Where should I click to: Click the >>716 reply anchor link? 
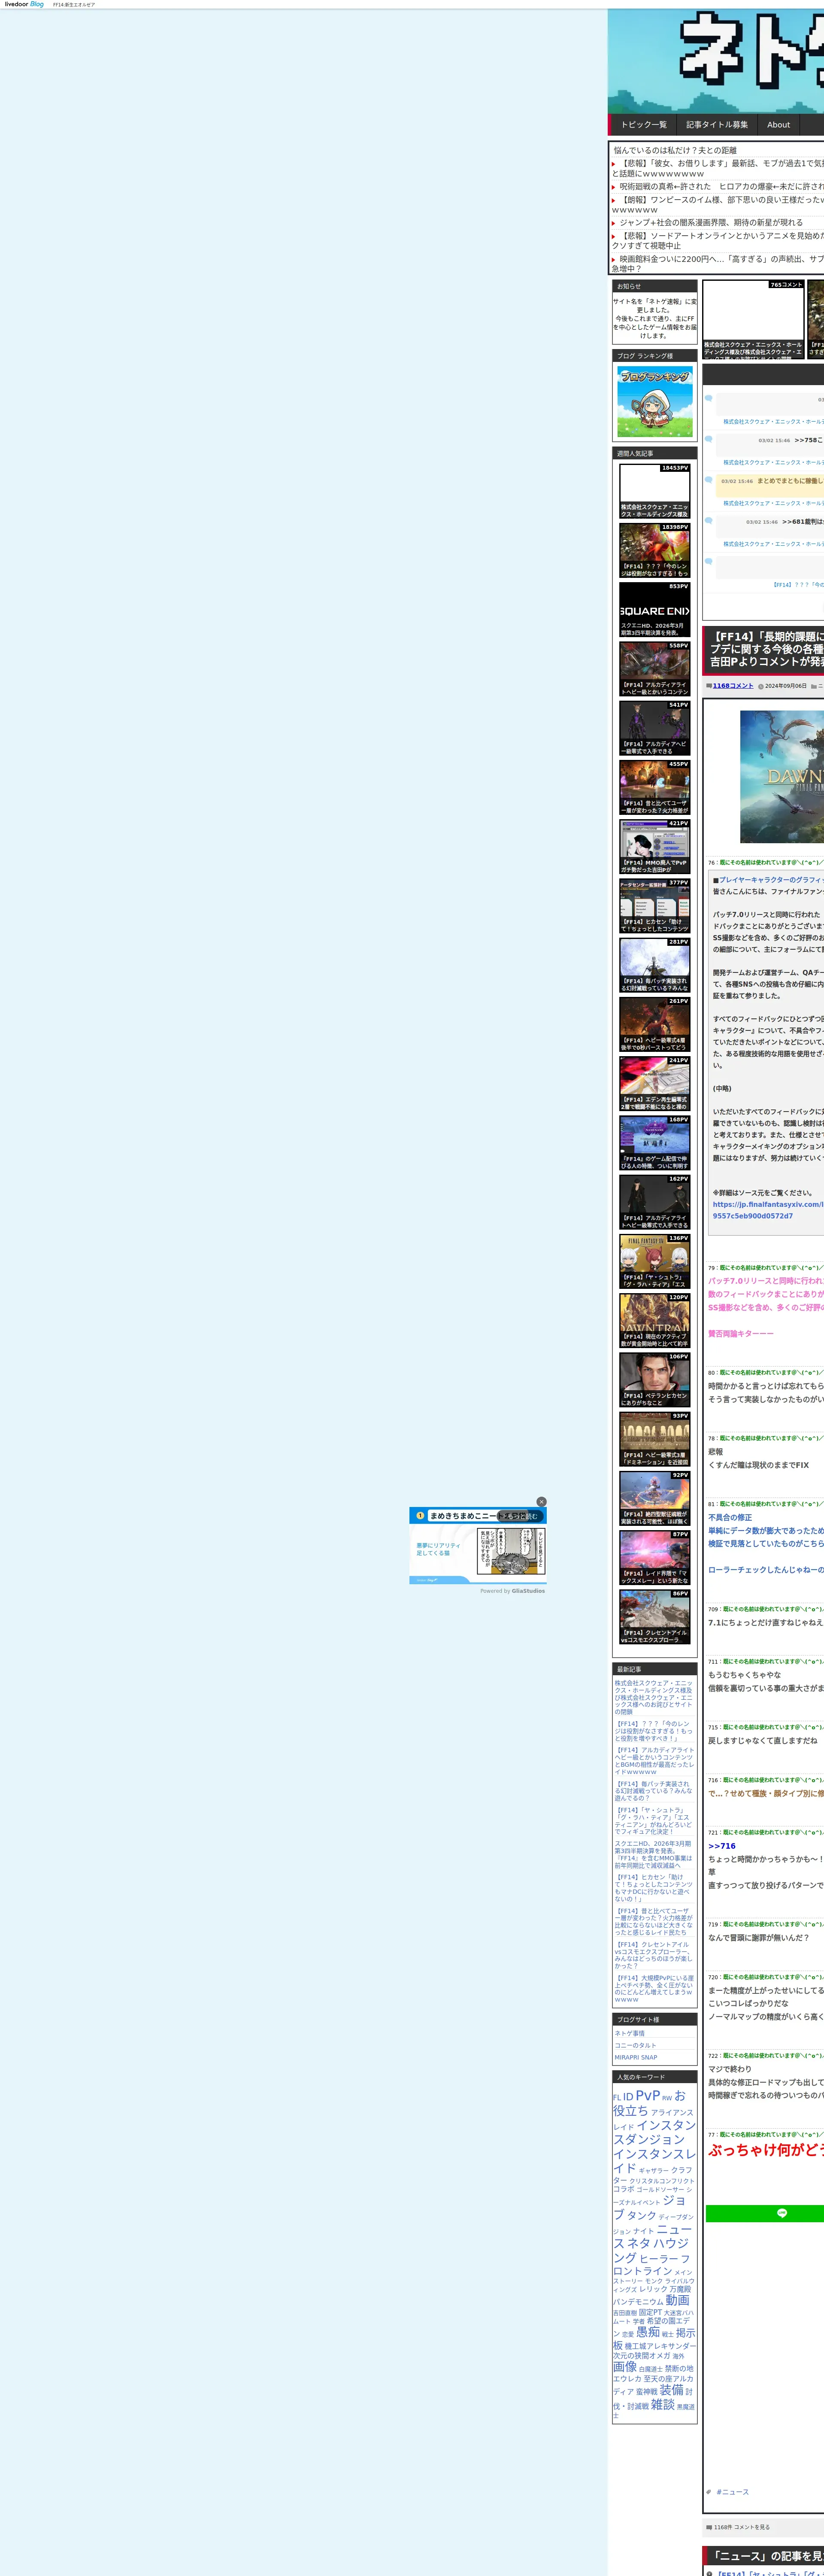(721, 1846)
